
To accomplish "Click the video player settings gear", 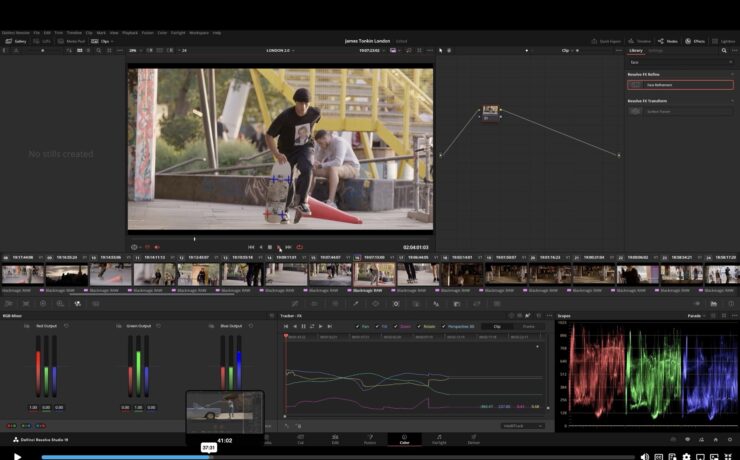I will click(686, 457).
